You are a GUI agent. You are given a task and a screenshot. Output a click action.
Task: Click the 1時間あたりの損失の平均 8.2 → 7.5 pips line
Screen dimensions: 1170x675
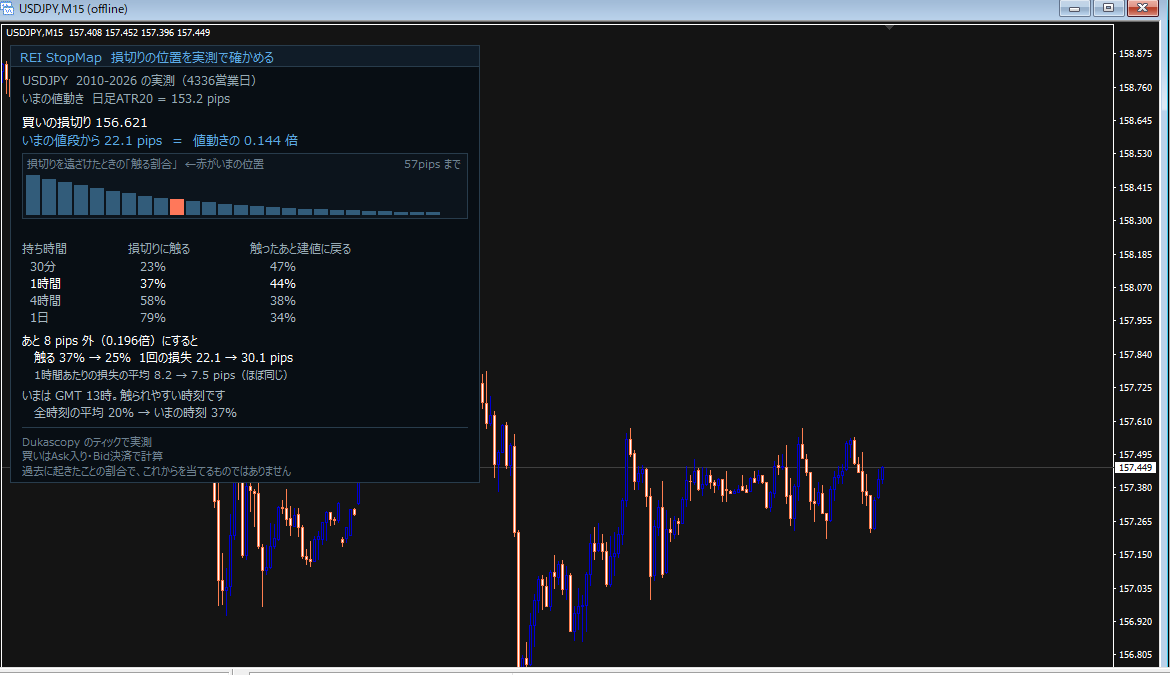click(161, 375)
